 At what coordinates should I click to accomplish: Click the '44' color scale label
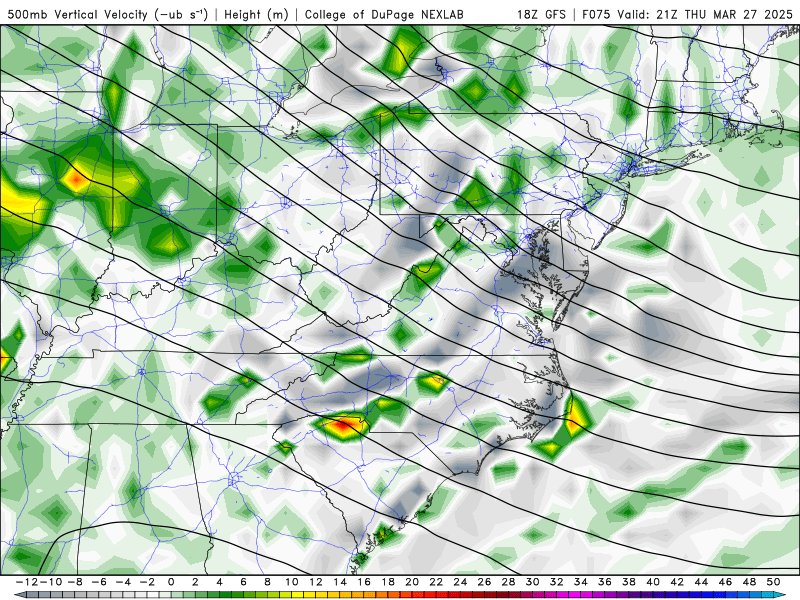[701, 582]
